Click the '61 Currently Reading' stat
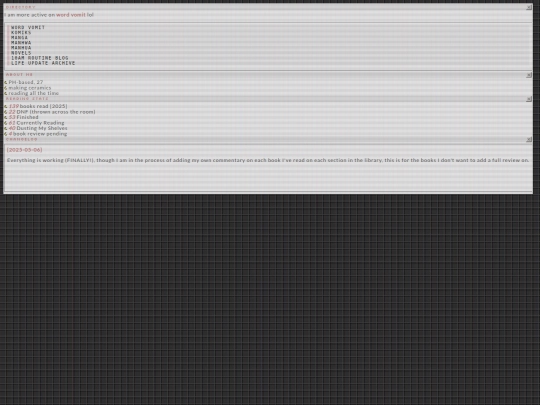Viewport: 540px width, 405px height. (36, 123)
